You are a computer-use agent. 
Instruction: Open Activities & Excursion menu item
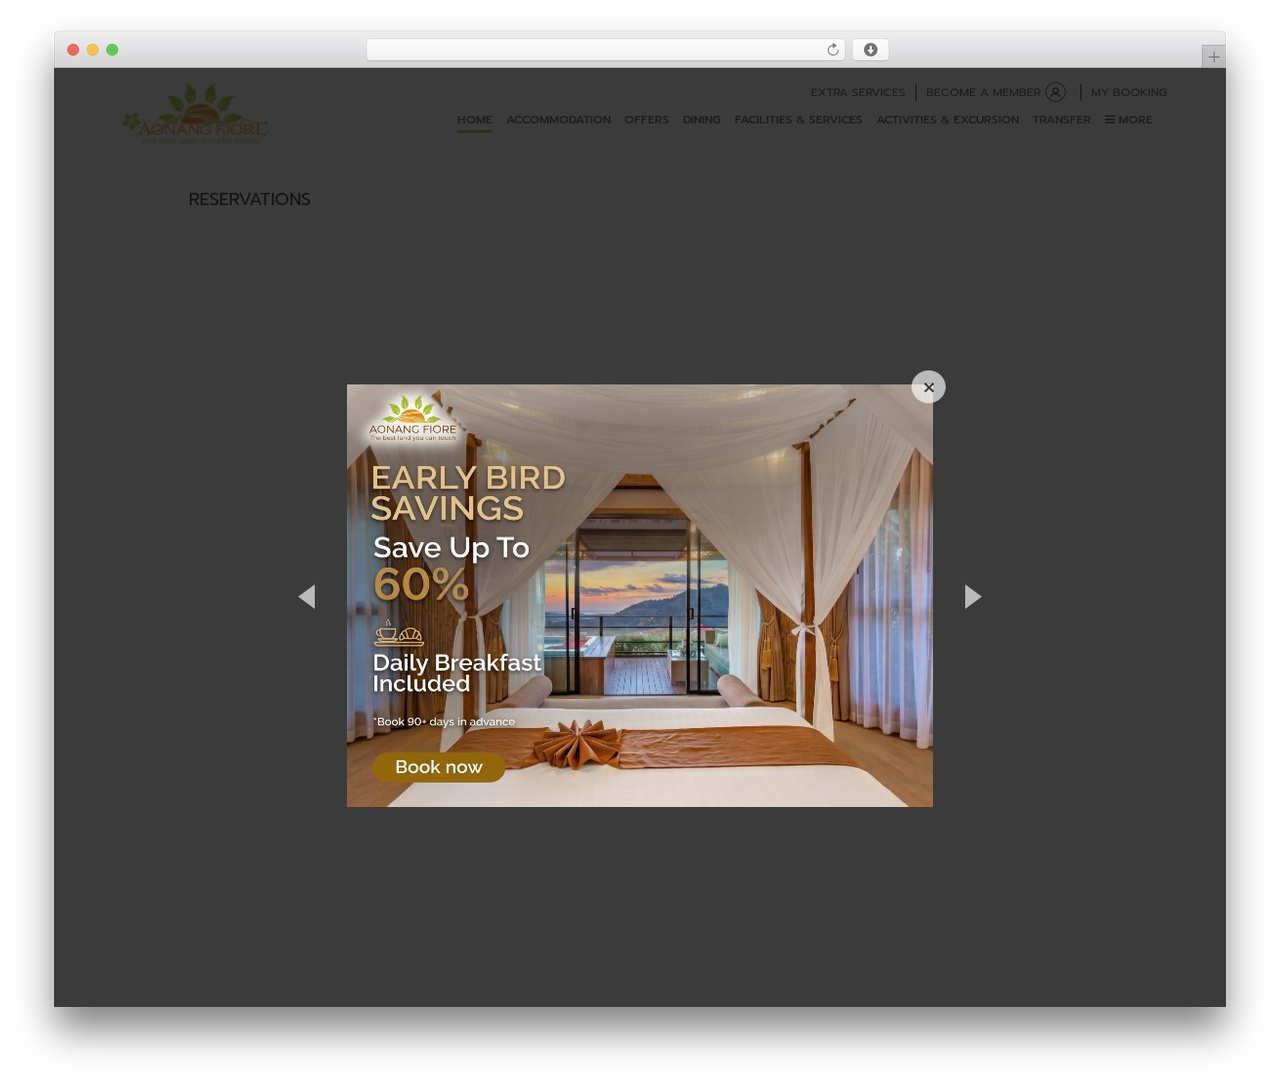(947, 120)
